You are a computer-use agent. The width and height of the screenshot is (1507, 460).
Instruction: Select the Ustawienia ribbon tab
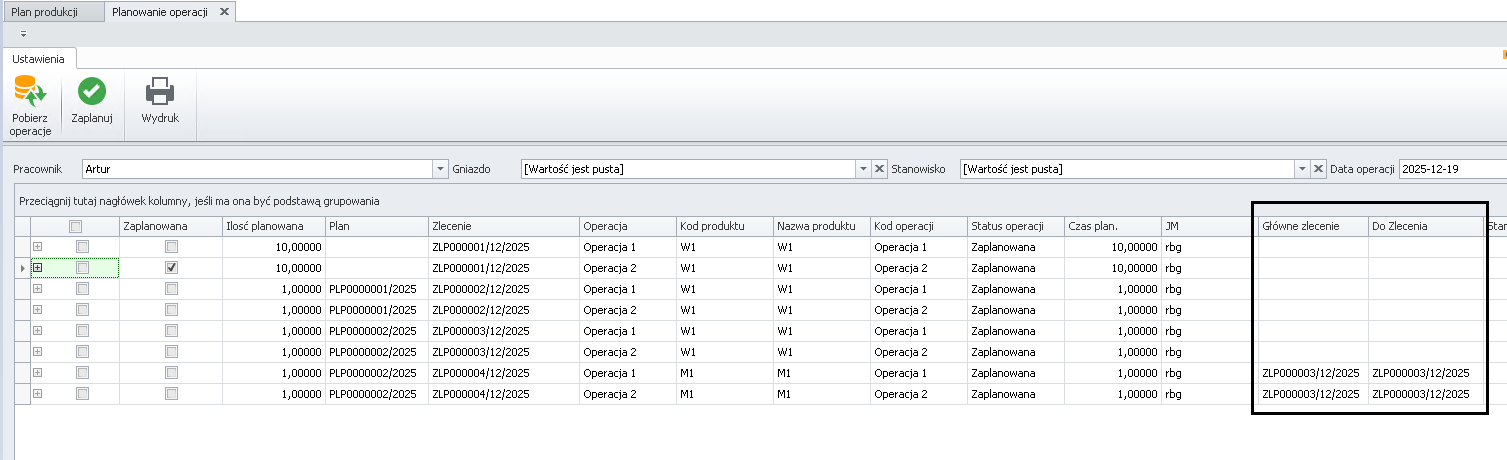(x=39, y=59)
